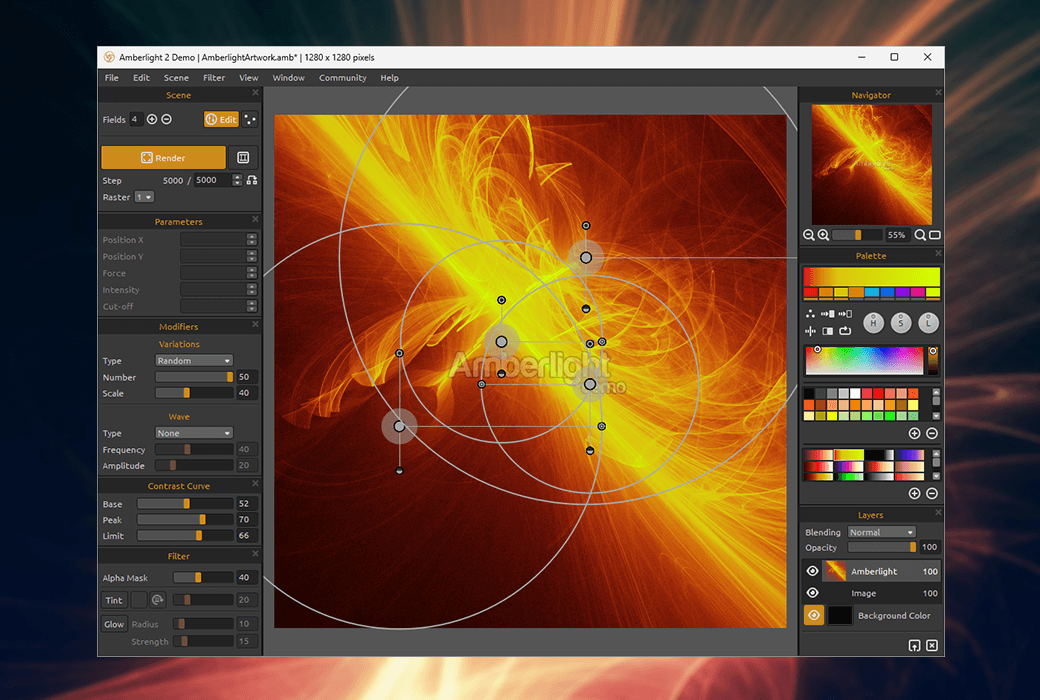Toggle Background Color layer visibility eye
Viewport: 1040px width, 700px height.
tap(814, 616)
